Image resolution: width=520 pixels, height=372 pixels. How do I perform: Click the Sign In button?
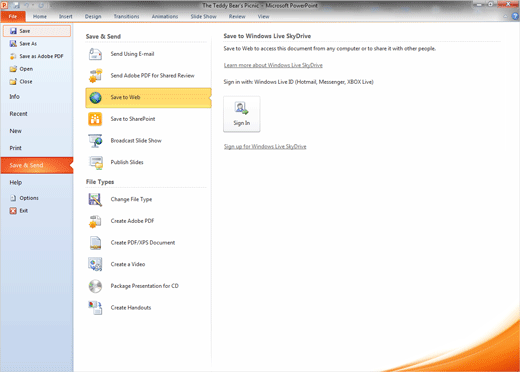pyautogui.click(x=242, y=114)
